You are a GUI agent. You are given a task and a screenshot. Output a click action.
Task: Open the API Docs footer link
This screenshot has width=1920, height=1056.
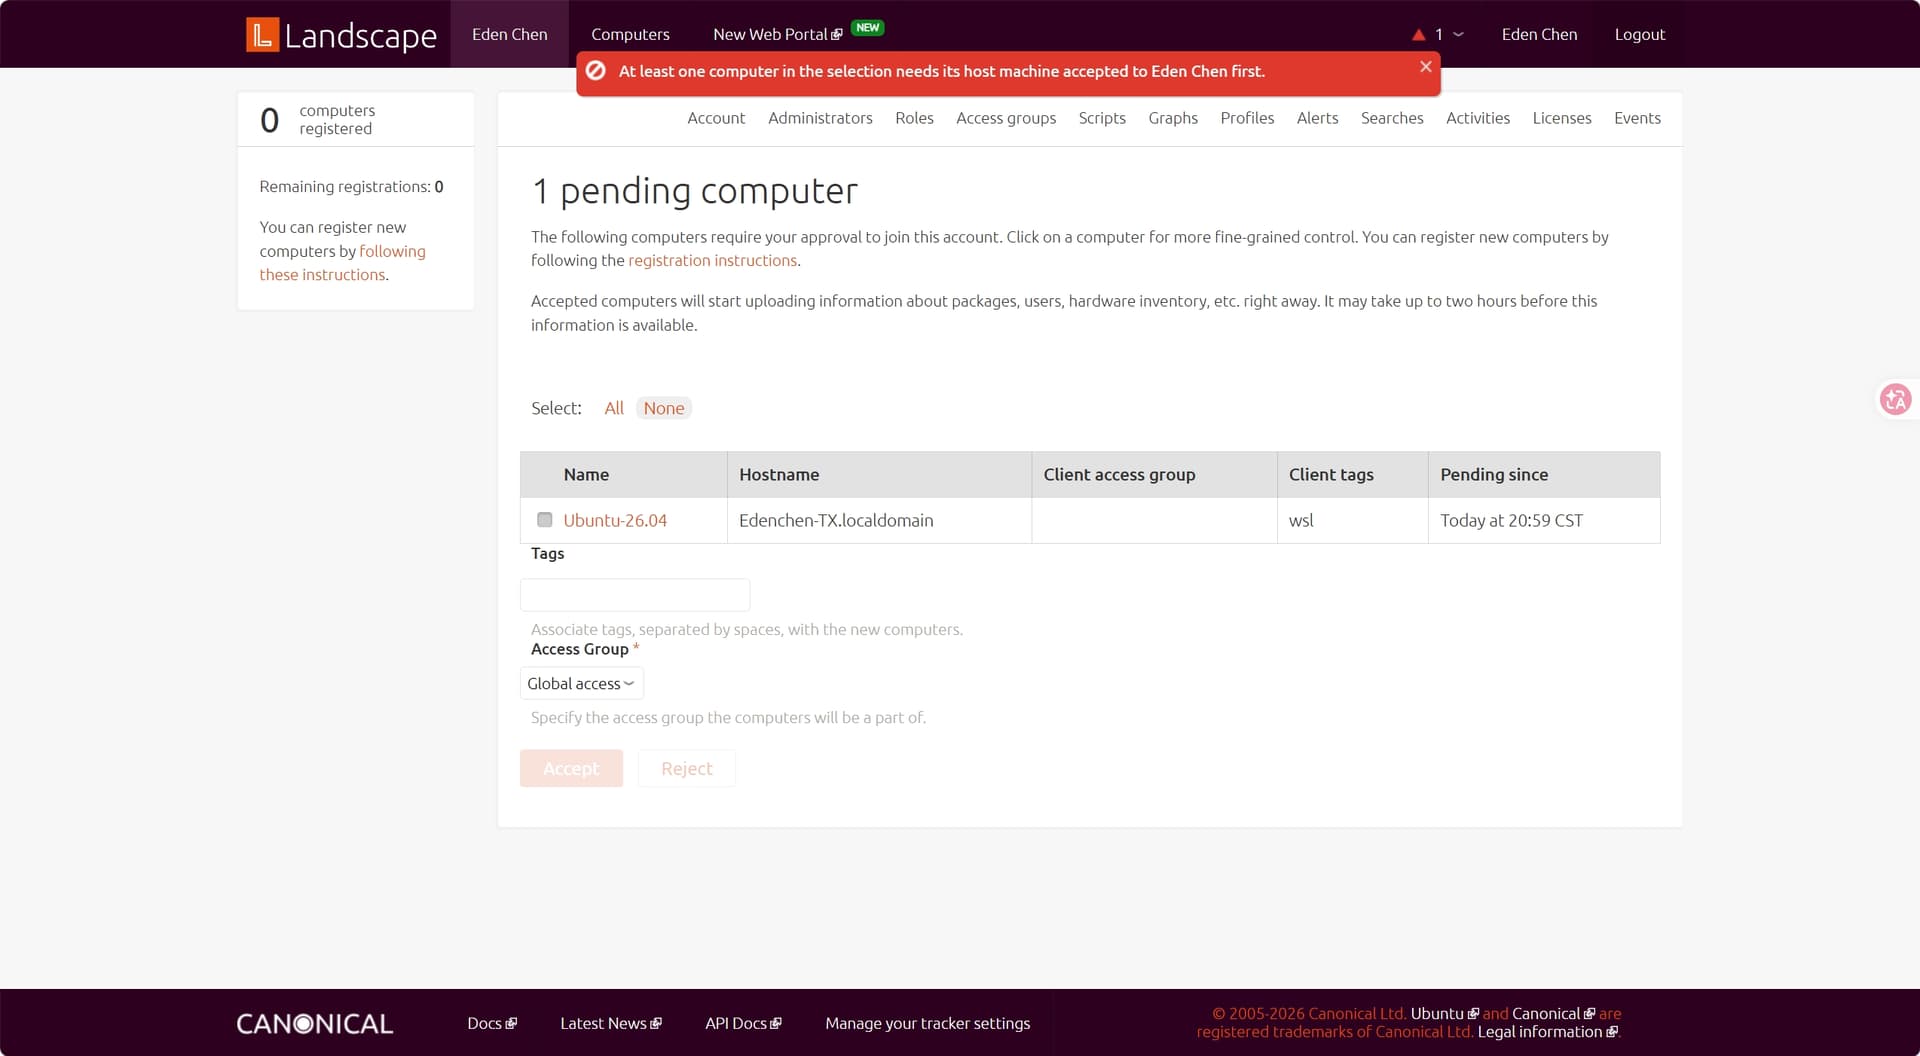743,1023
